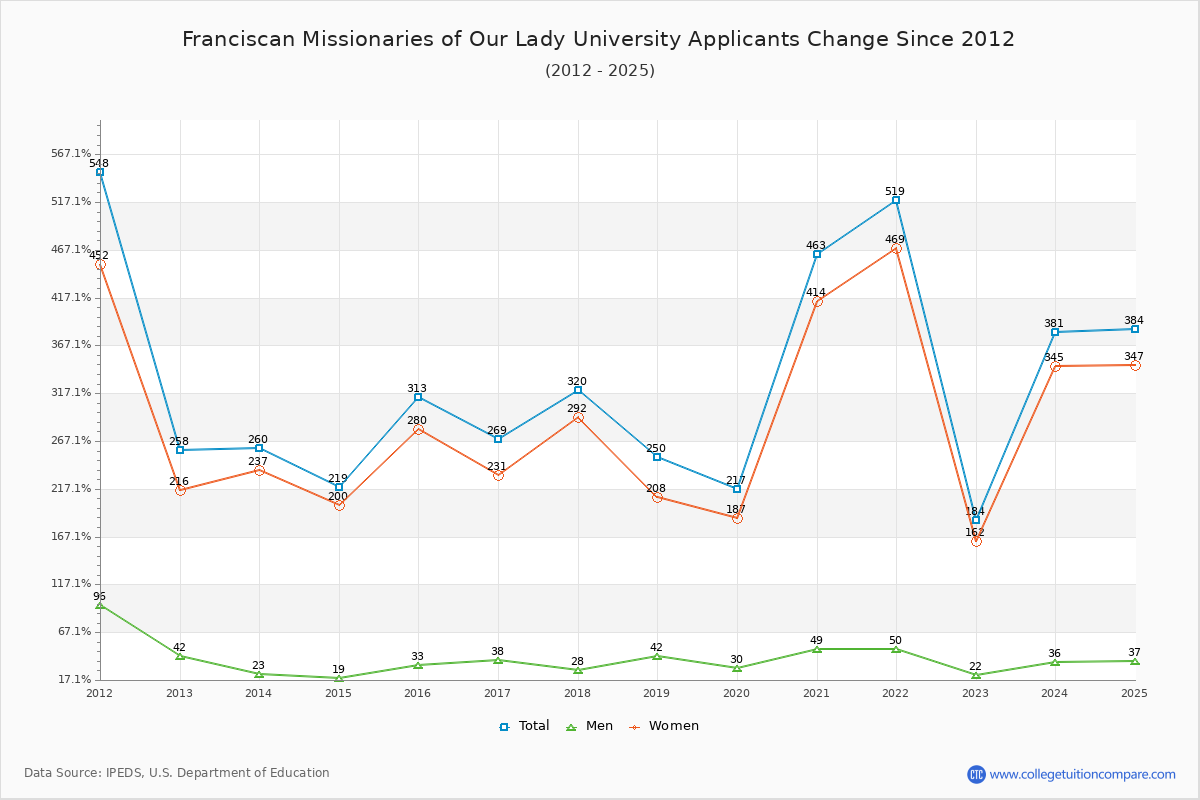Click the Data Source IPEDS credit text
Image resolution: width=1200 pixels, height=800 pixels.
(x=177, y=773)
